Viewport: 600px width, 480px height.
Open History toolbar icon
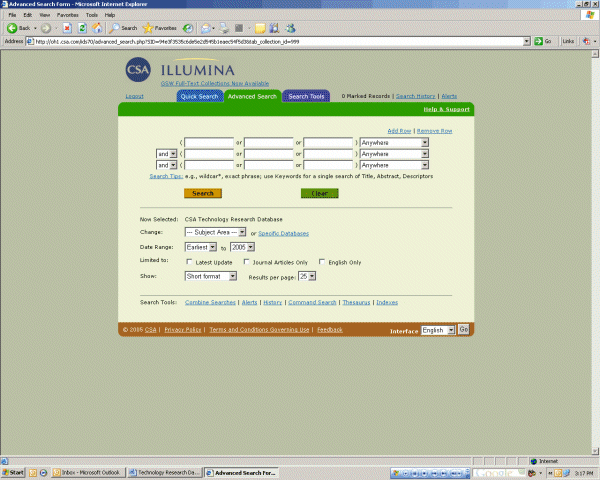[x=188, y=28]
